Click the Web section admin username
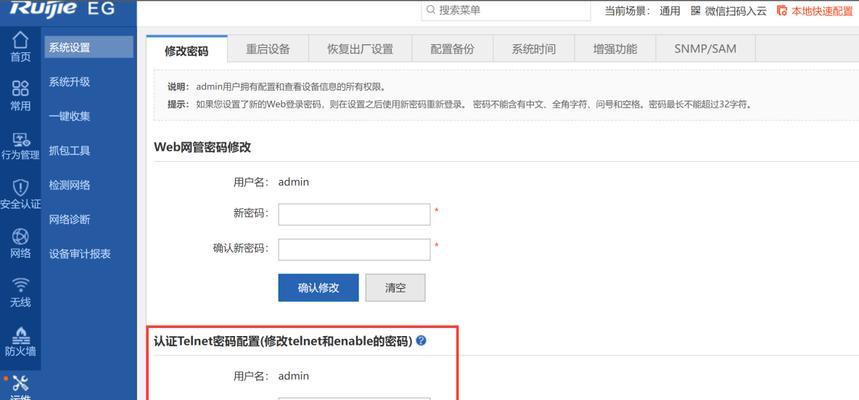Viewport: 859px width, 400px height. [294, 182]
